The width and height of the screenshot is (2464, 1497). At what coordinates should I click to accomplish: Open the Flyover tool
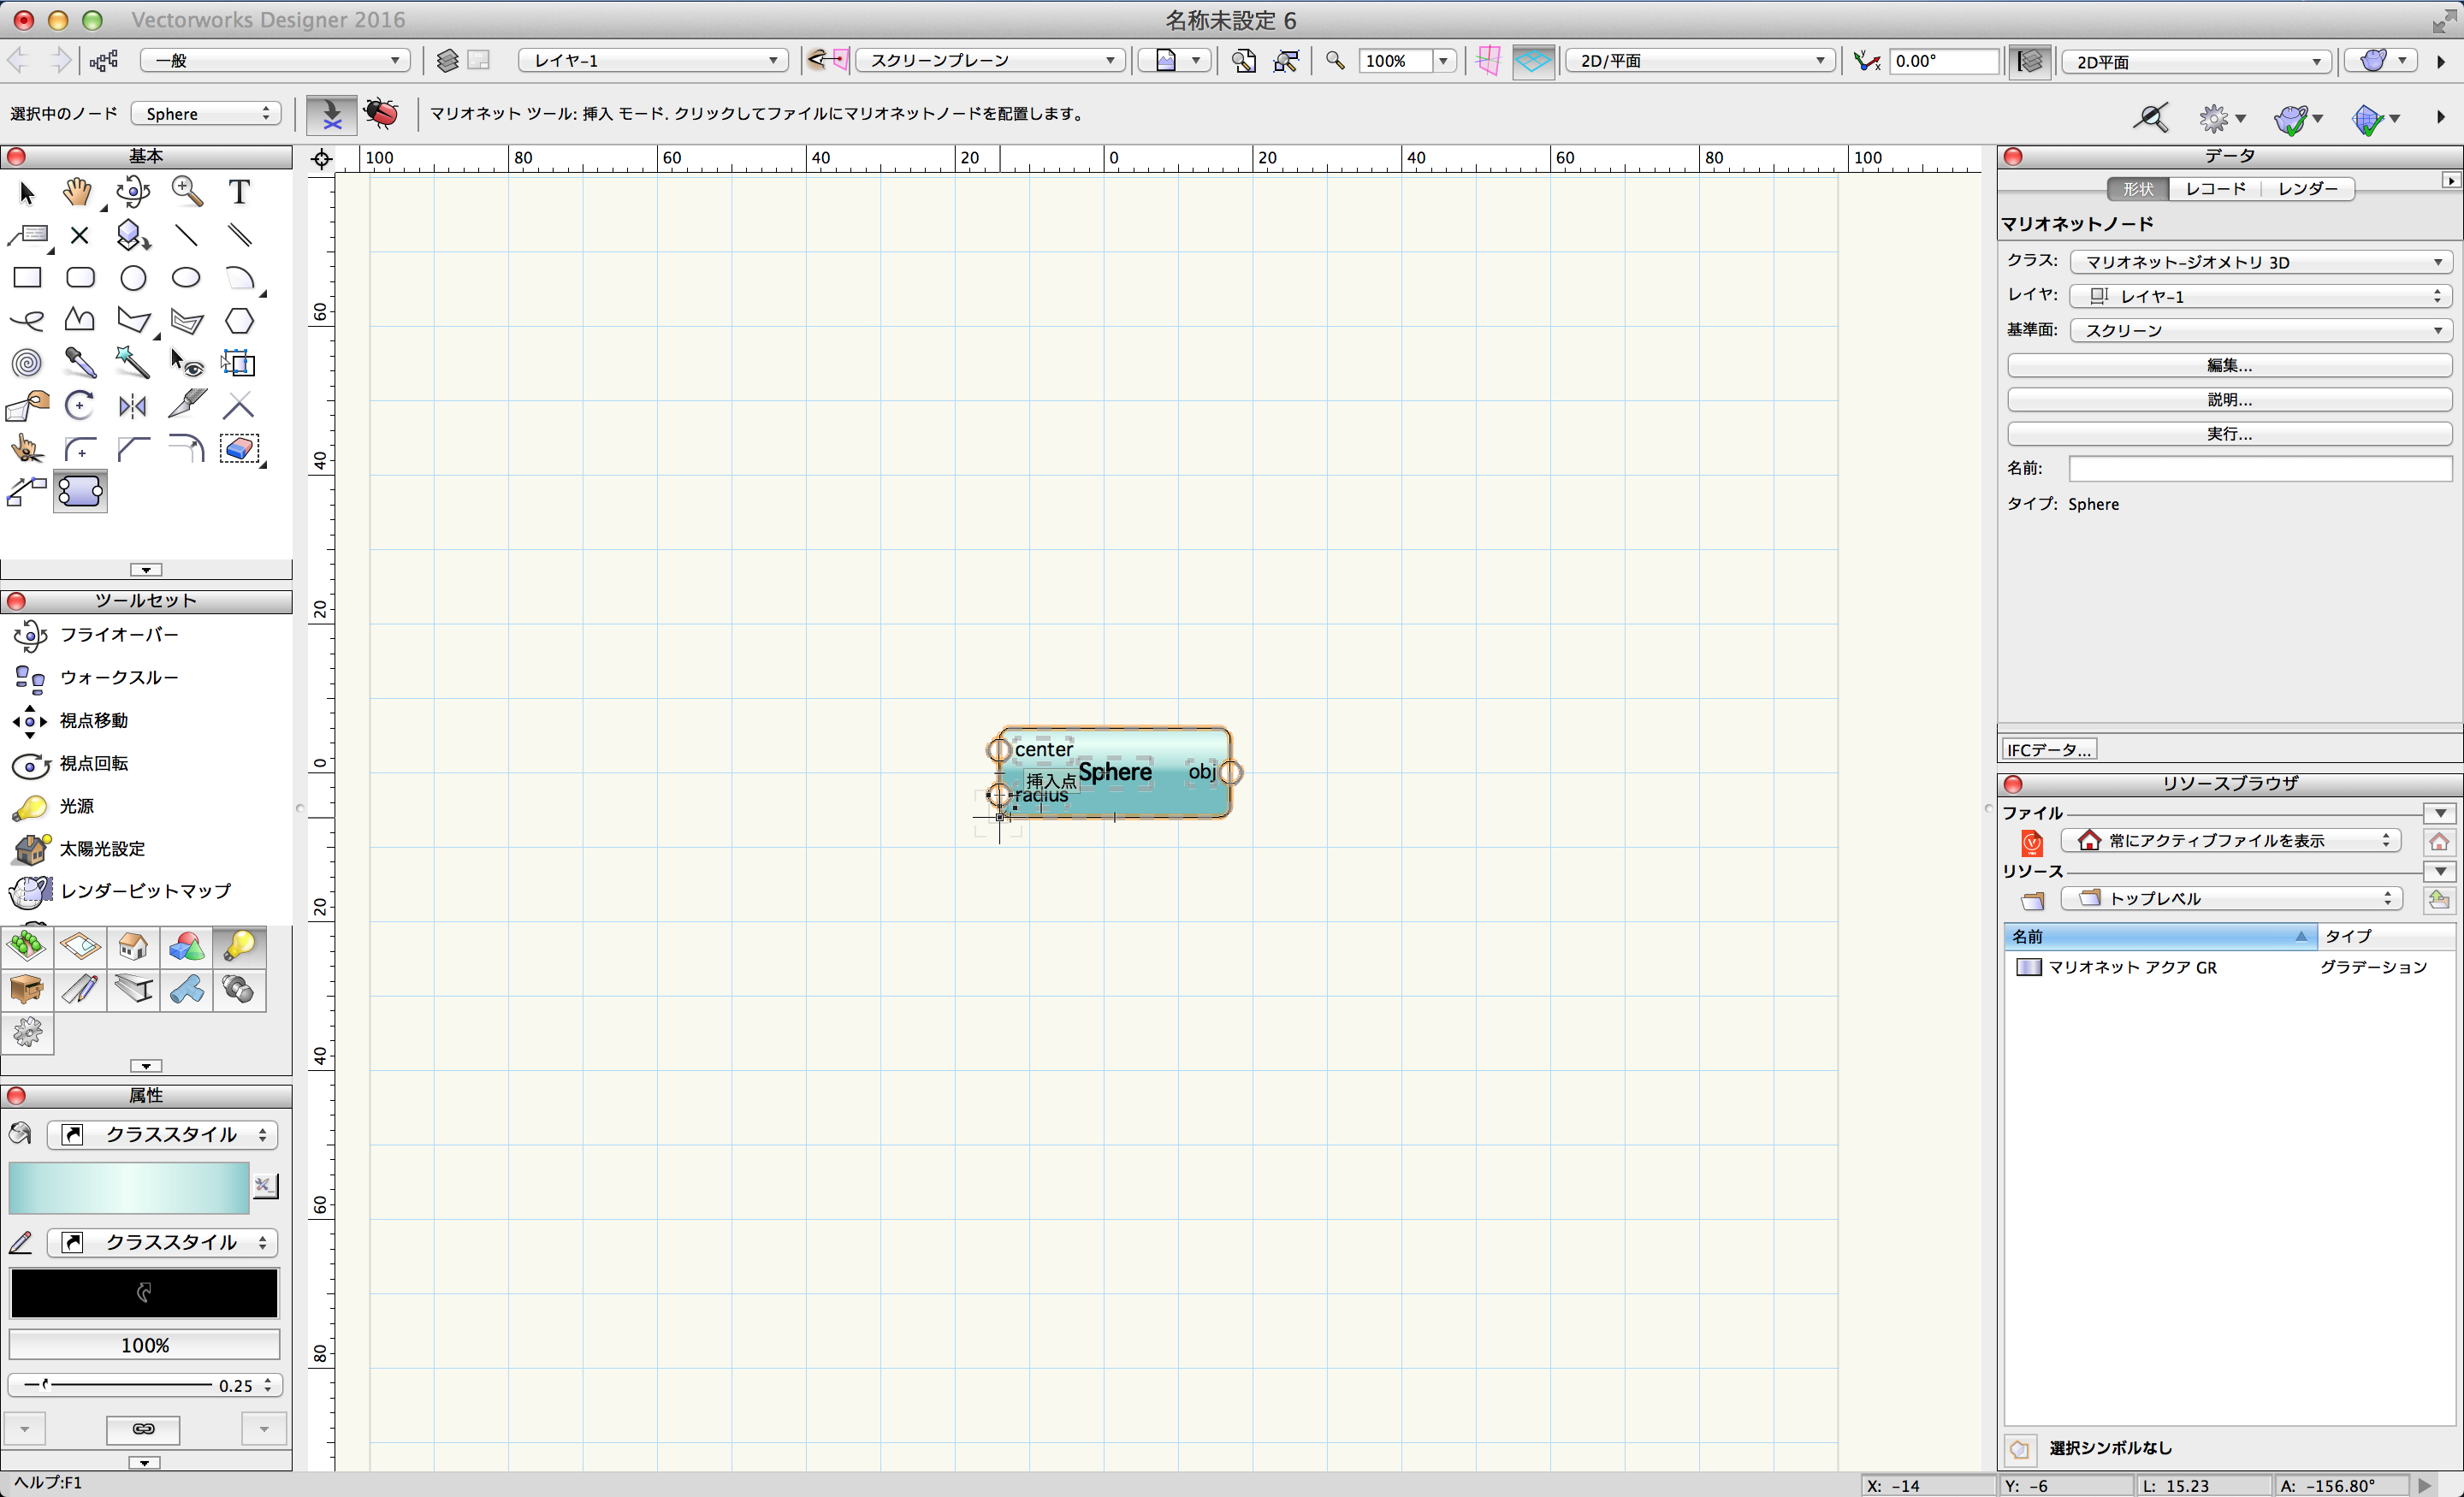click(118, 635)
